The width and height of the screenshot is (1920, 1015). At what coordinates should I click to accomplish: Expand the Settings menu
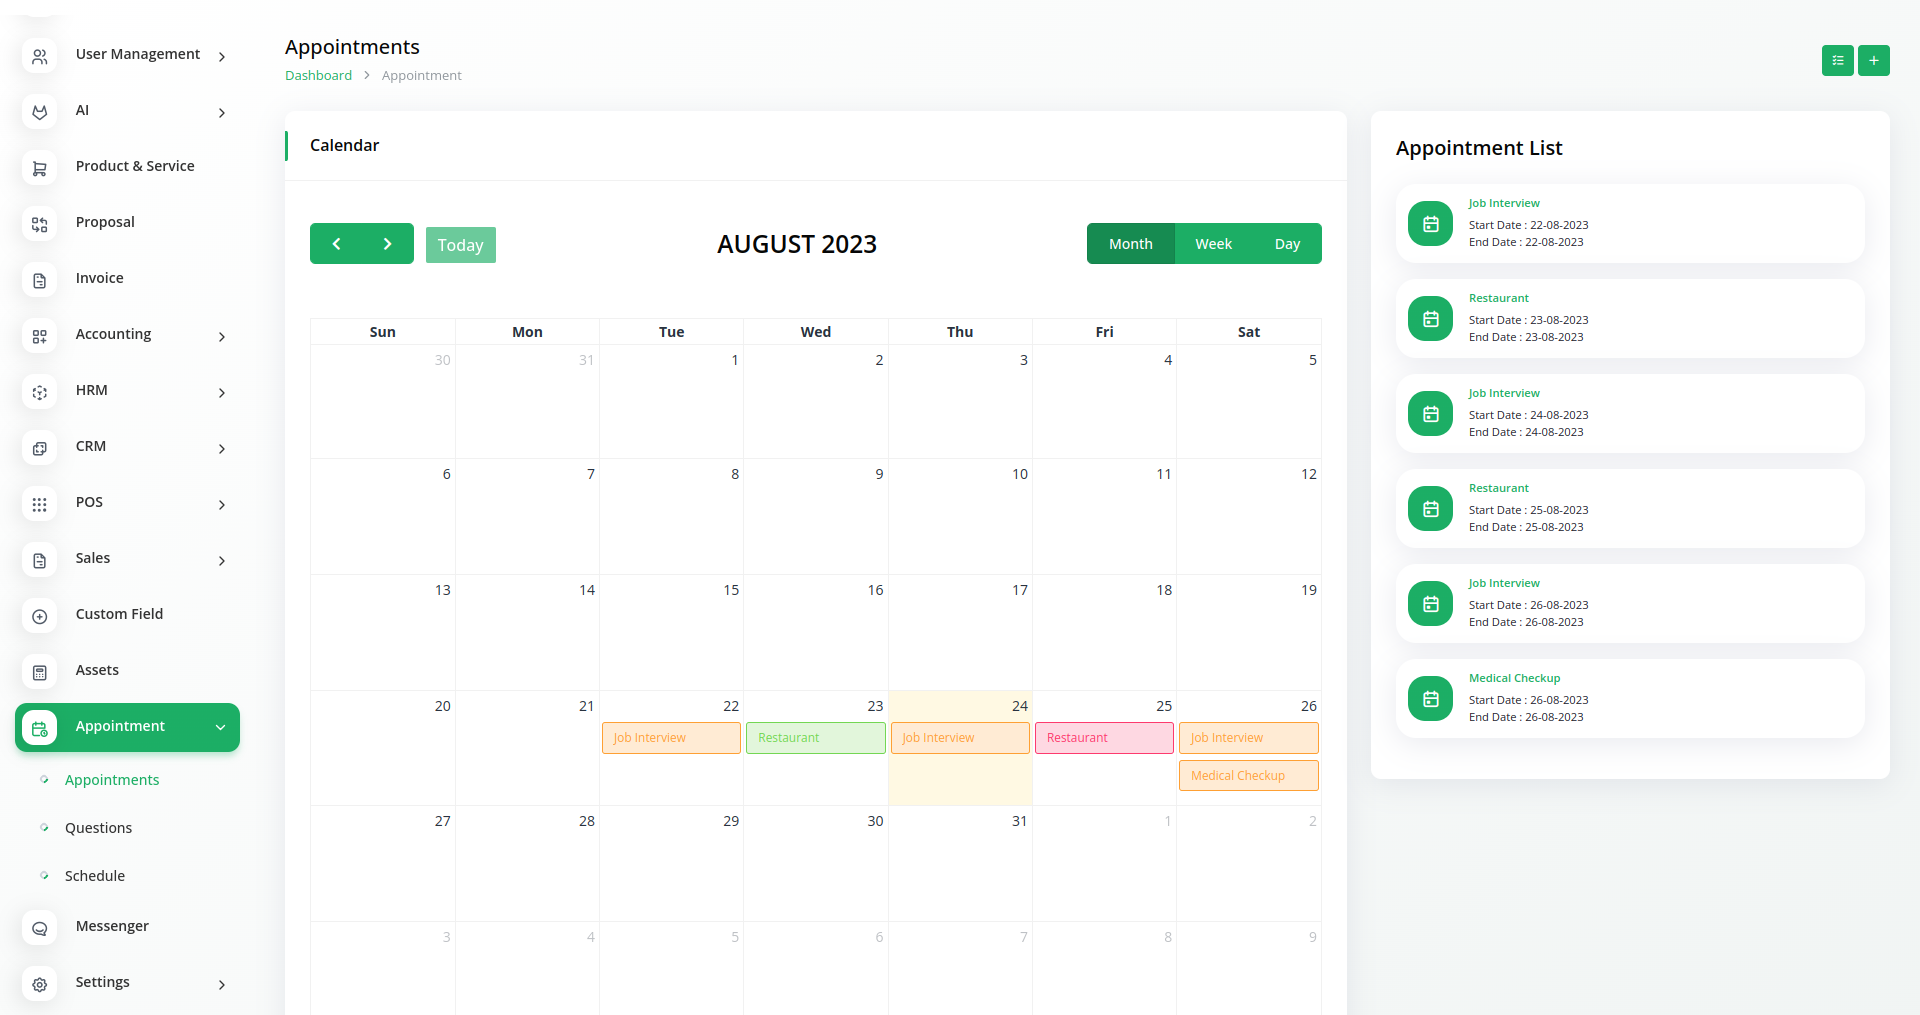pyautogui.click(x=221, y=985)
